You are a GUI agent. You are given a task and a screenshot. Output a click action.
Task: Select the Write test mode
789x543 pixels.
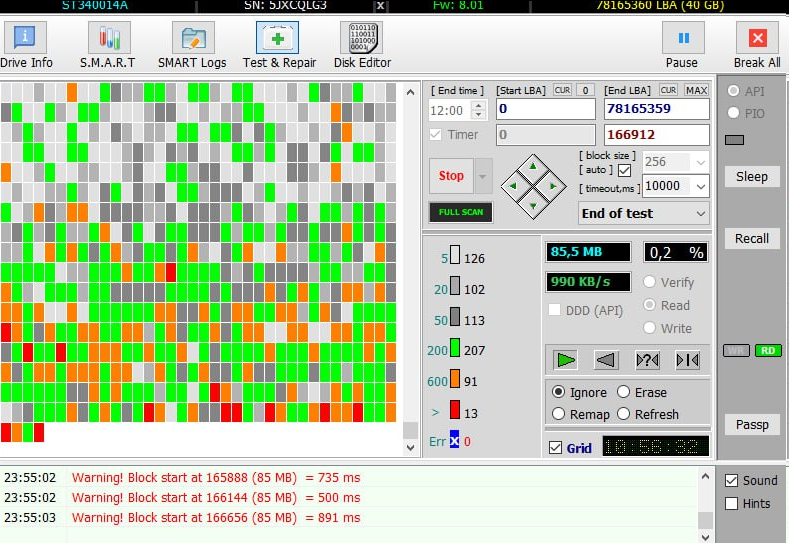649,328
